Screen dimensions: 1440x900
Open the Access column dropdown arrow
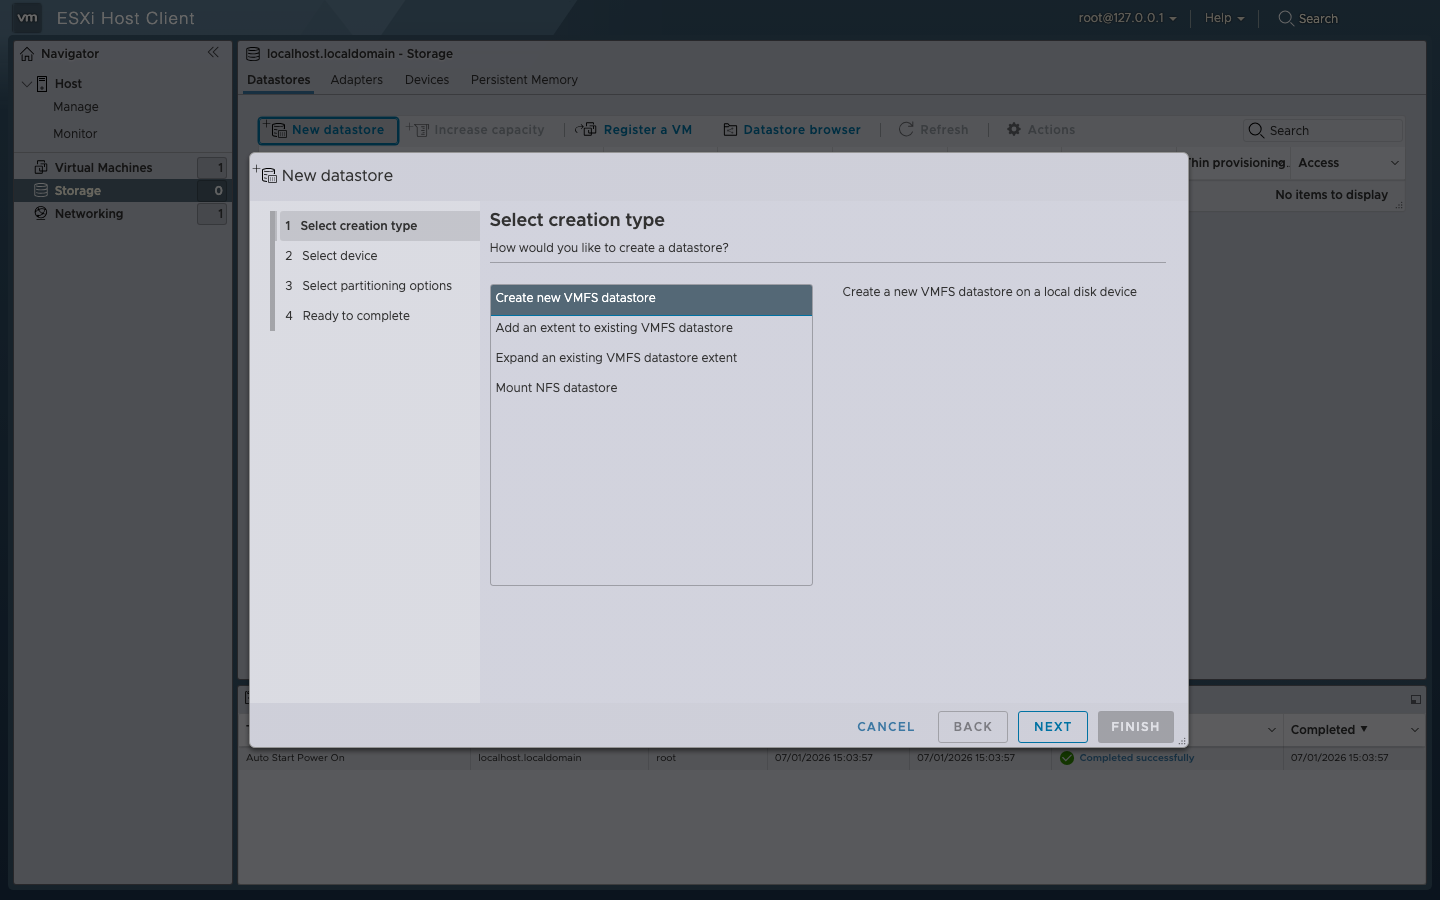pyautogui.click(x=1395, y=163)
